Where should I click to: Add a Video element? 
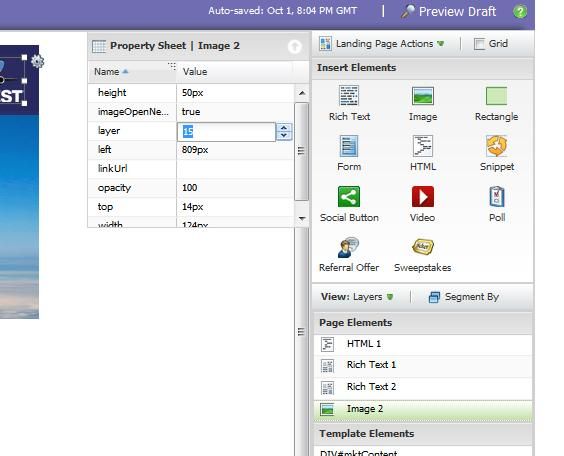pyautogui.click(x=423, y=204)
